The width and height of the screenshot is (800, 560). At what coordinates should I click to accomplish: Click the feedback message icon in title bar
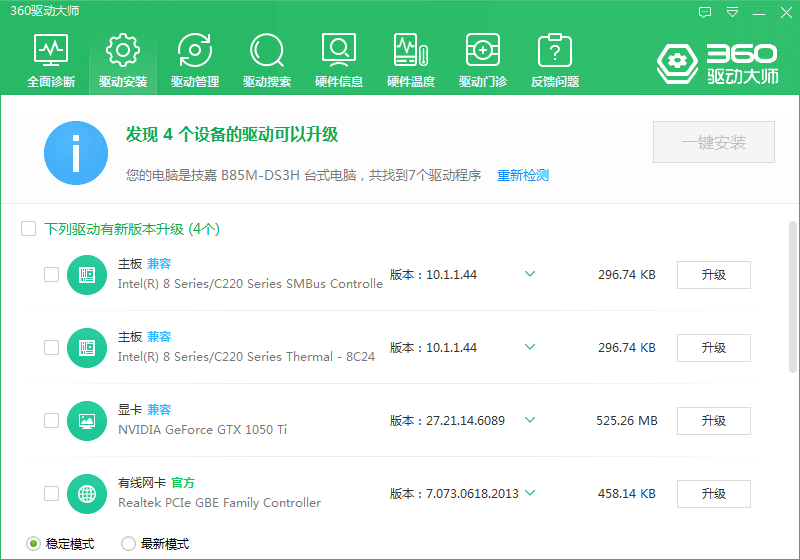(x=706, y=12)
